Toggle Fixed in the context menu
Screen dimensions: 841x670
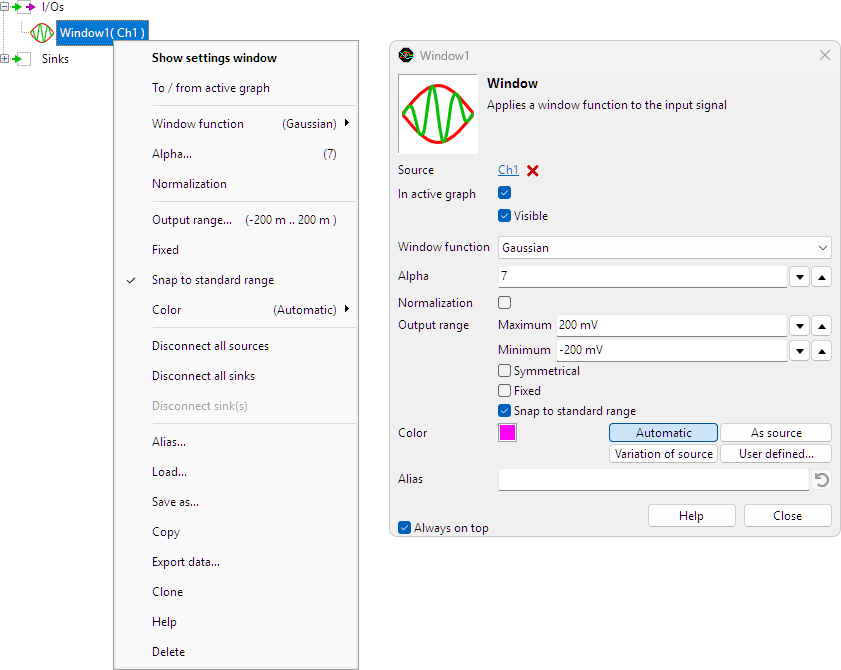[236, 250]
